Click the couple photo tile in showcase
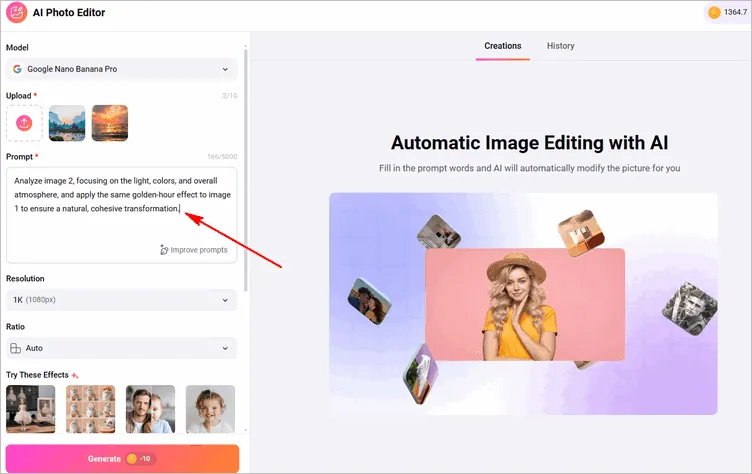 coord(369,301)
